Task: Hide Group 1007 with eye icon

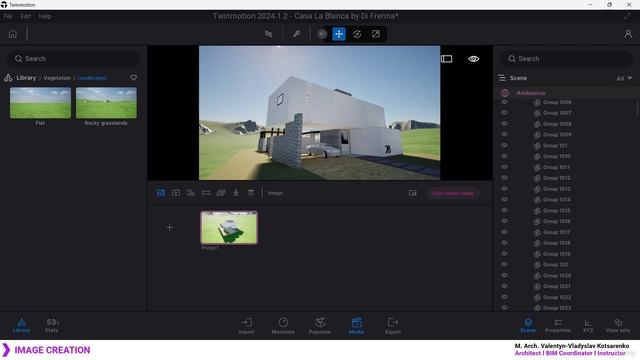Action: pyautogui.click(x=504, y=113)
